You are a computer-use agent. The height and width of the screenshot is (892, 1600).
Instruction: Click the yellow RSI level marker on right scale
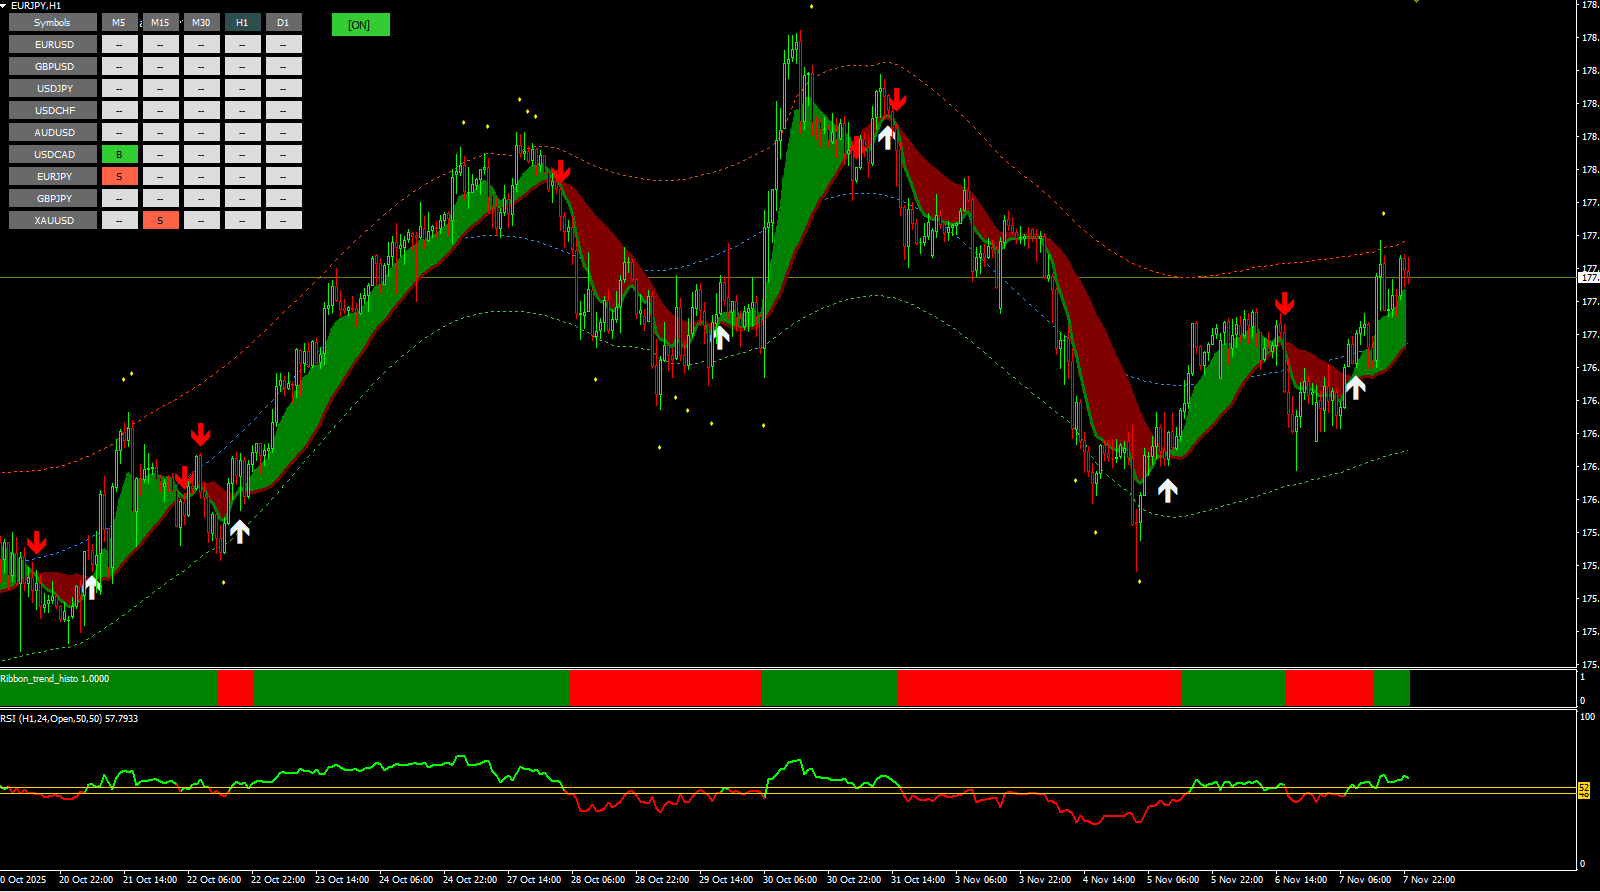(x=1584, y=790)
